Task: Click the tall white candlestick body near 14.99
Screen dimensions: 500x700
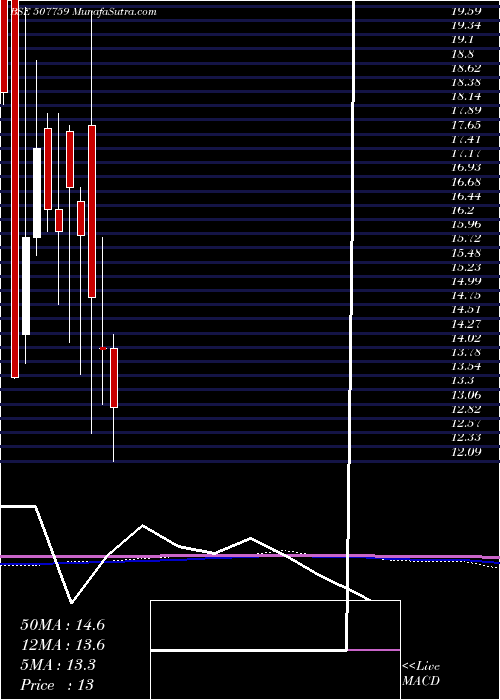Action: [26, 286]
